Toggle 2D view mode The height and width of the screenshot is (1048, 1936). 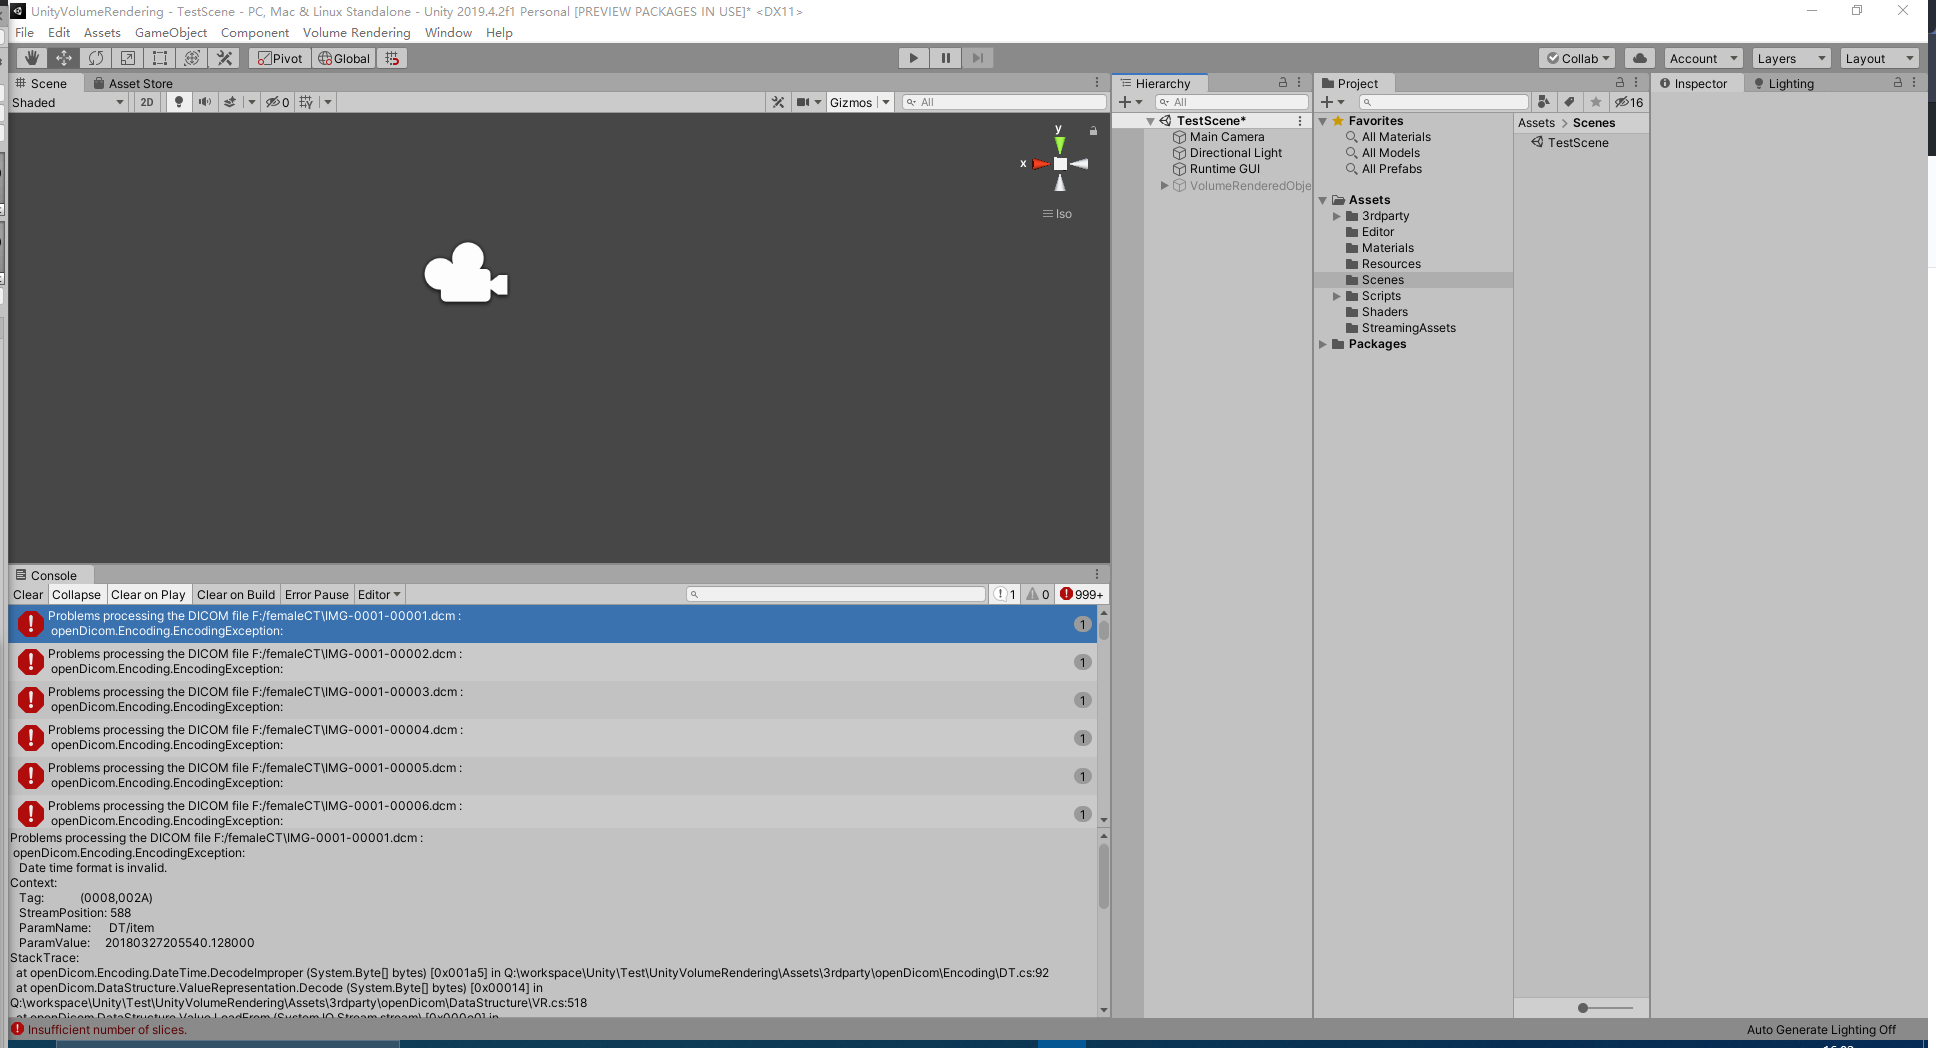click(146, 101)
